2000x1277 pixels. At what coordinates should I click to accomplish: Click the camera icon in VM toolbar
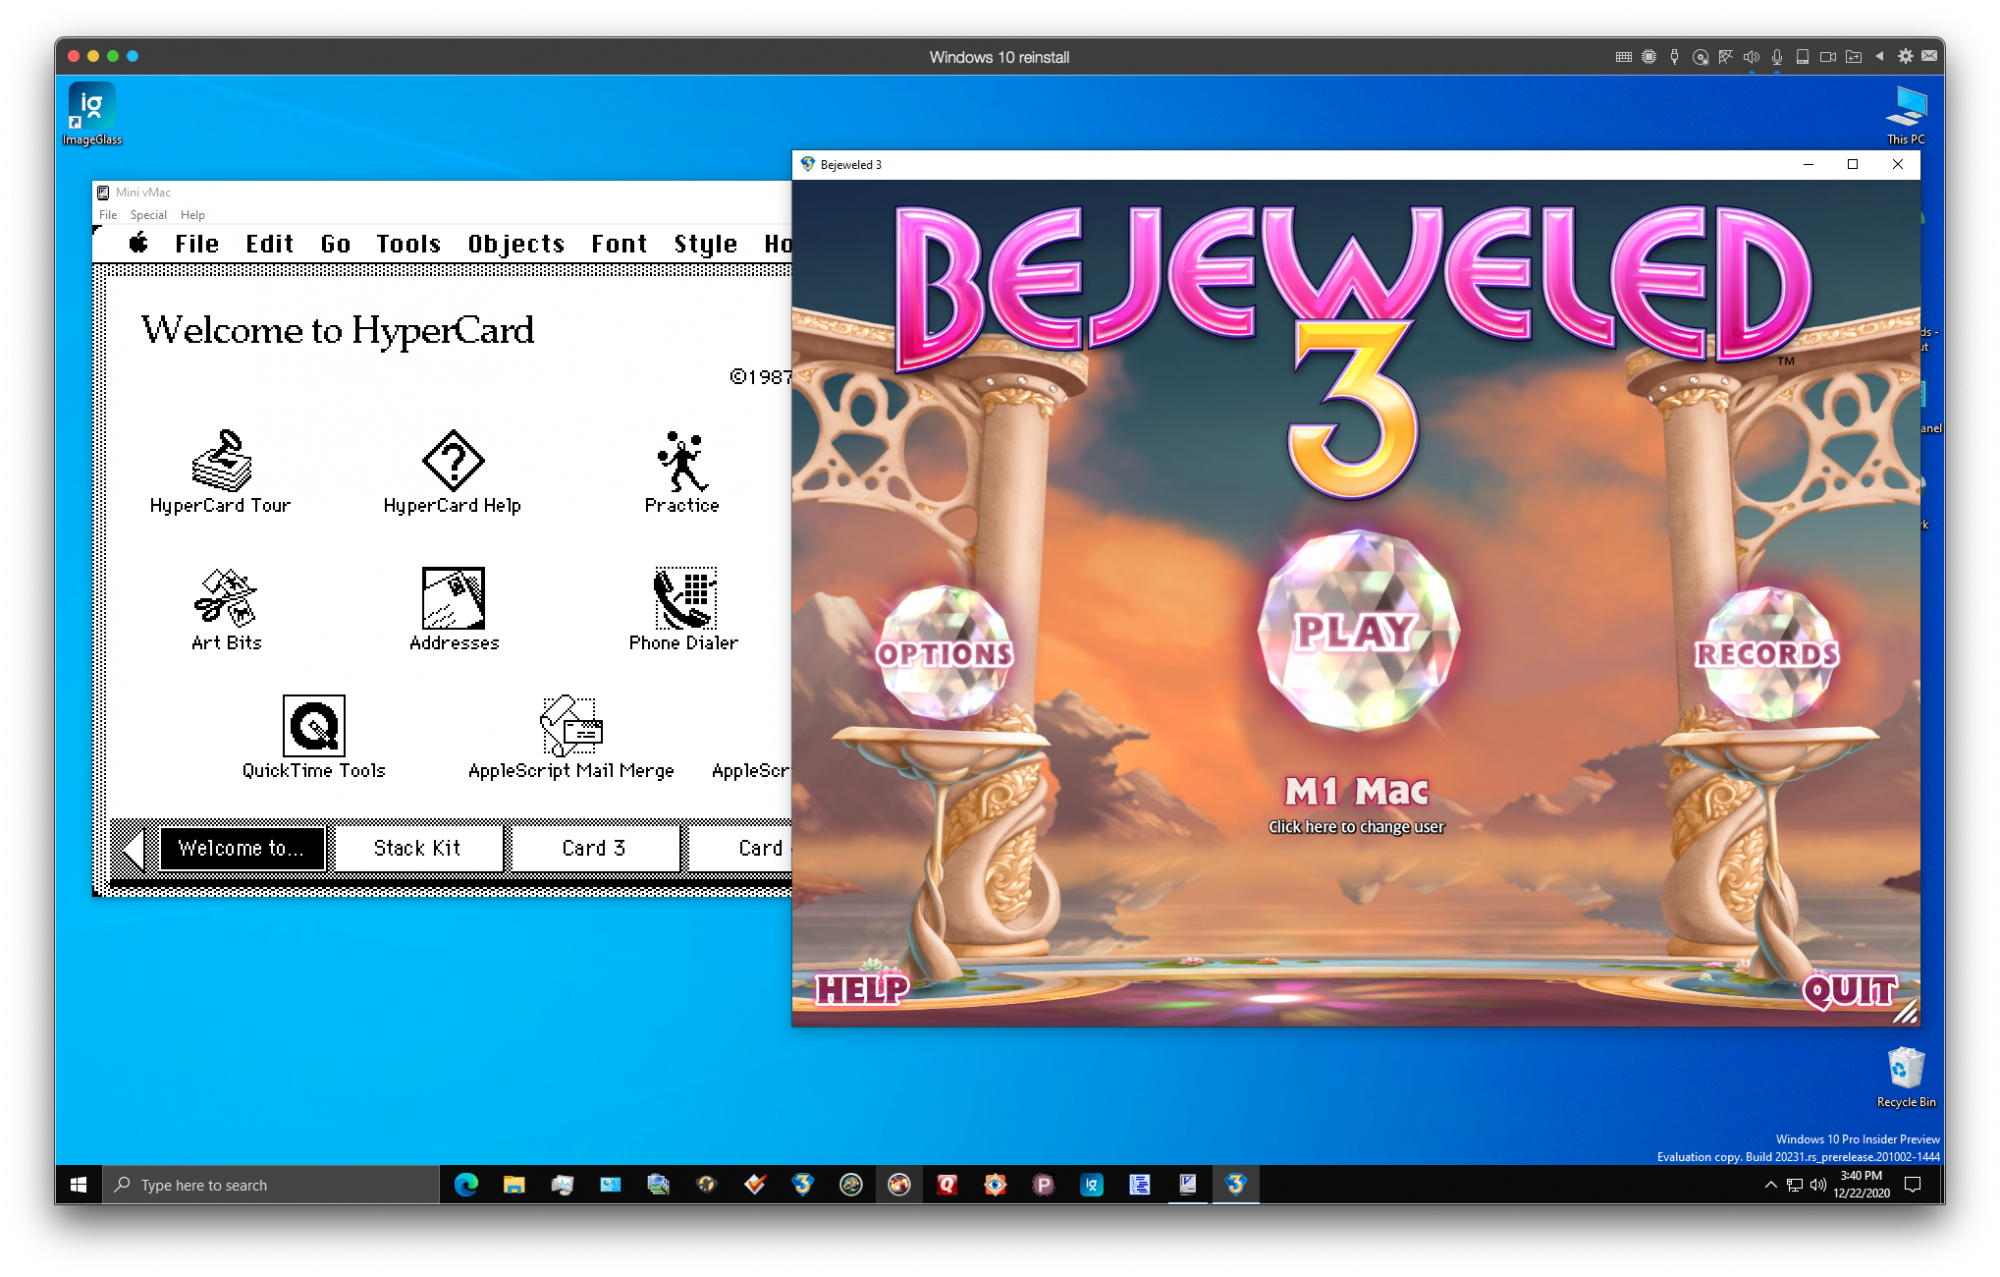pos(1828,57)
